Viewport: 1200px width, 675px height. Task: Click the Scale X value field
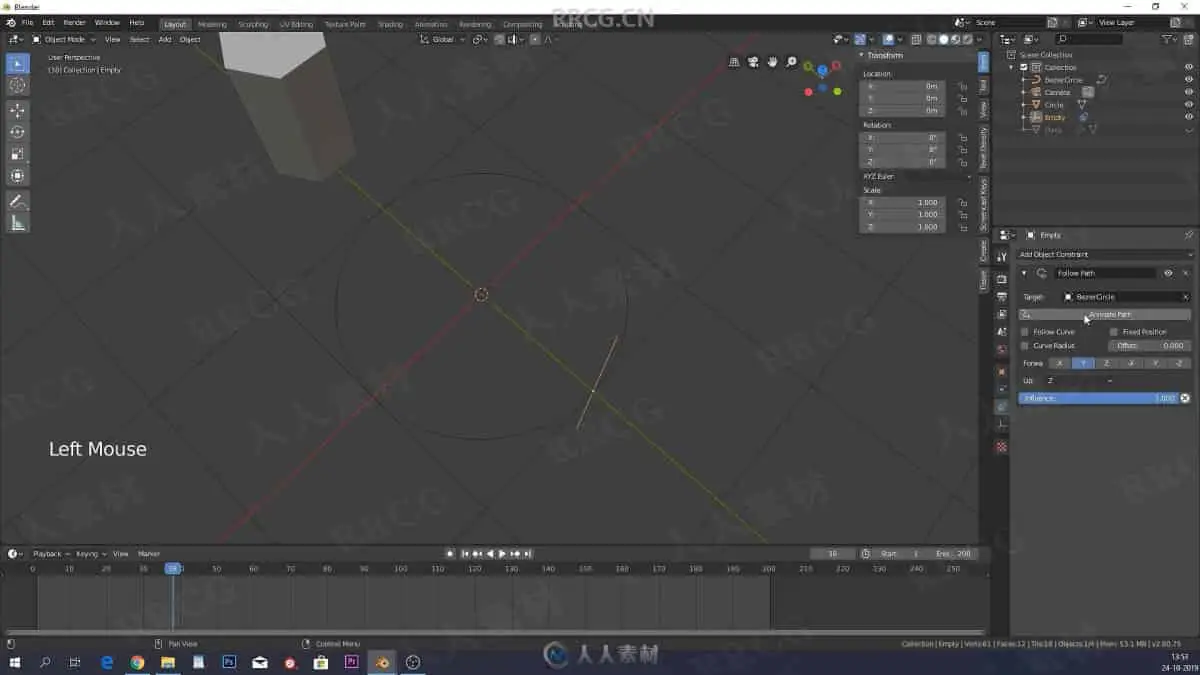coord(903,202)
